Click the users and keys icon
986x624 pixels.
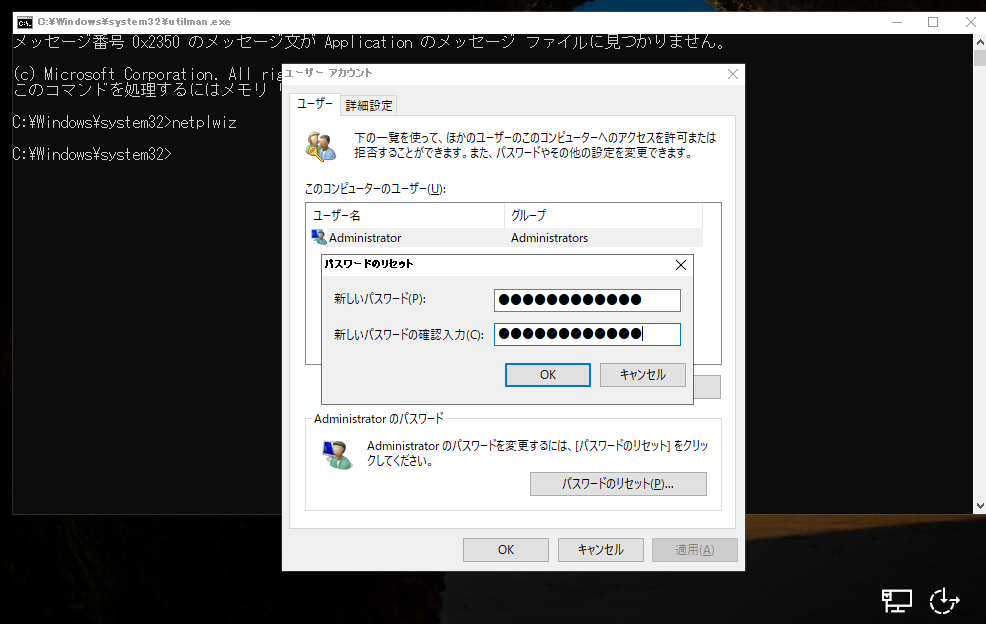click(321, 146)
